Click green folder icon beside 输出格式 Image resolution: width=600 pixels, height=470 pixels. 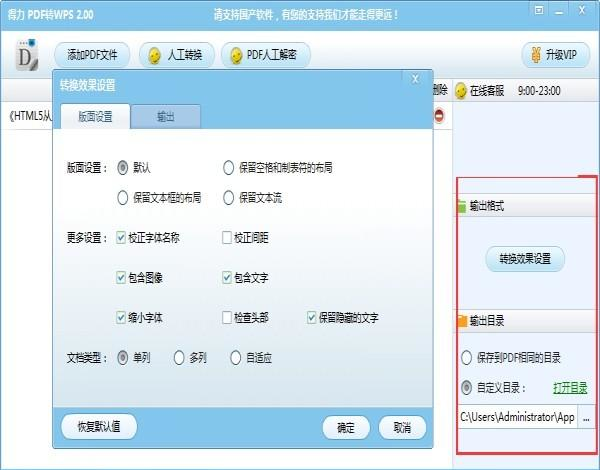click(462, 206)
